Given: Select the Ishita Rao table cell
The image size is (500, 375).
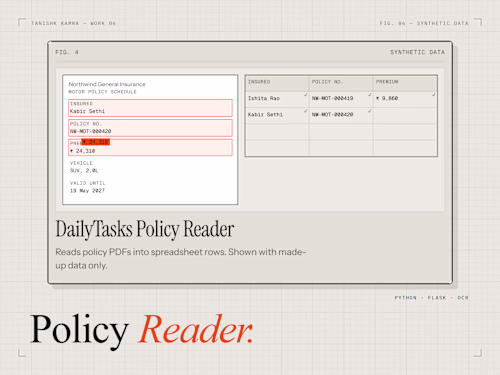Looking at the screenshot, I should pyautogui.click(x=277, y=99).
